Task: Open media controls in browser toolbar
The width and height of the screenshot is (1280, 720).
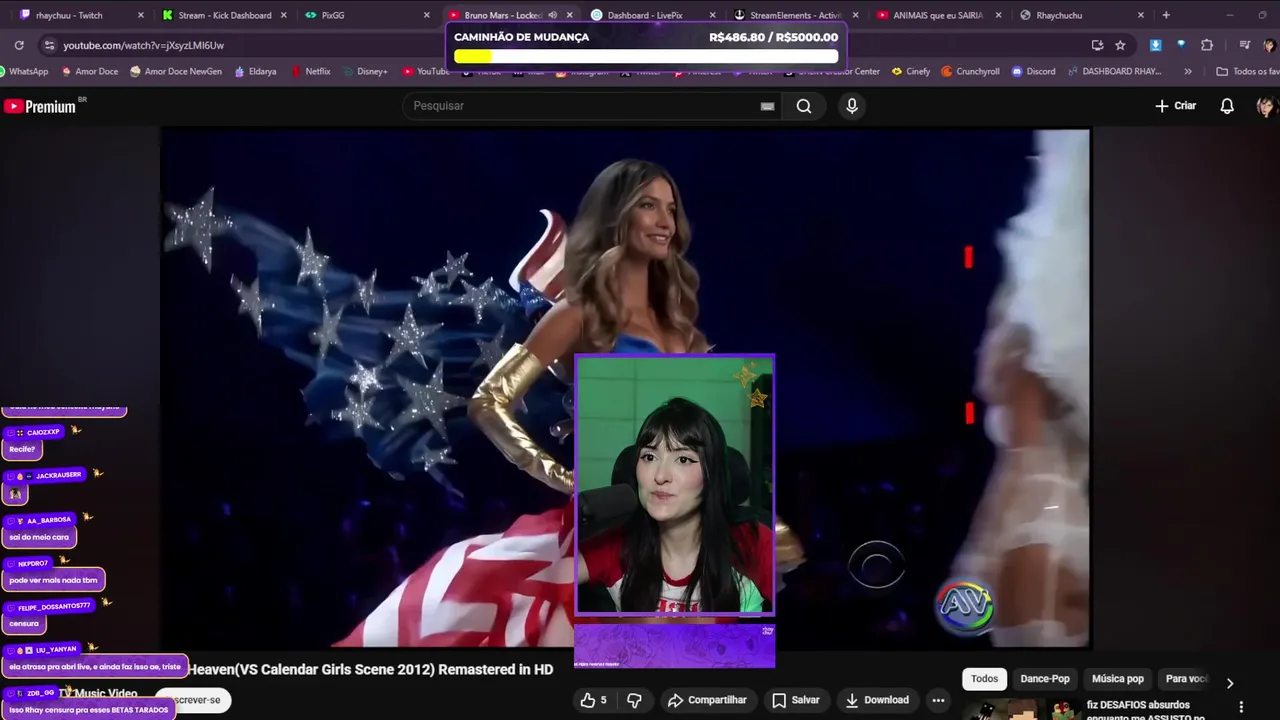Action: pyautogui.click(x=1244, y=45)
